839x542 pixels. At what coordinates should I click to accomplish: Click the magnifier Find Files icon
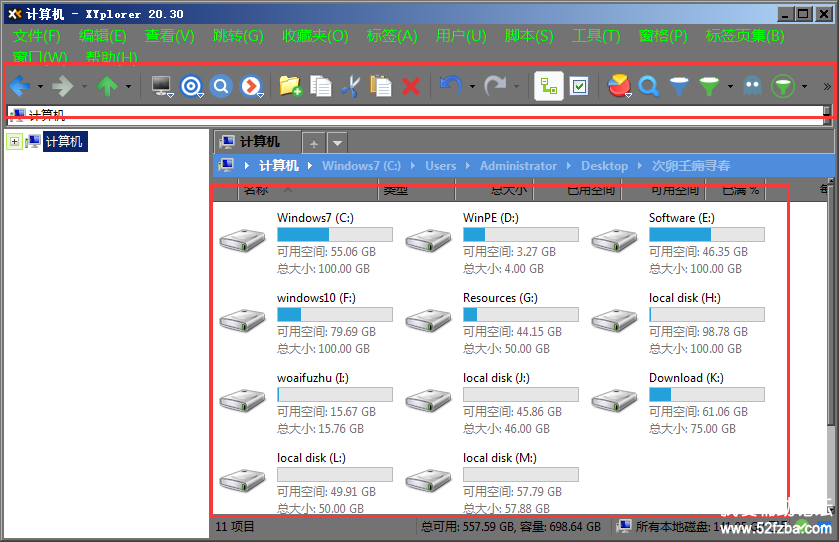tap(649, 86)
